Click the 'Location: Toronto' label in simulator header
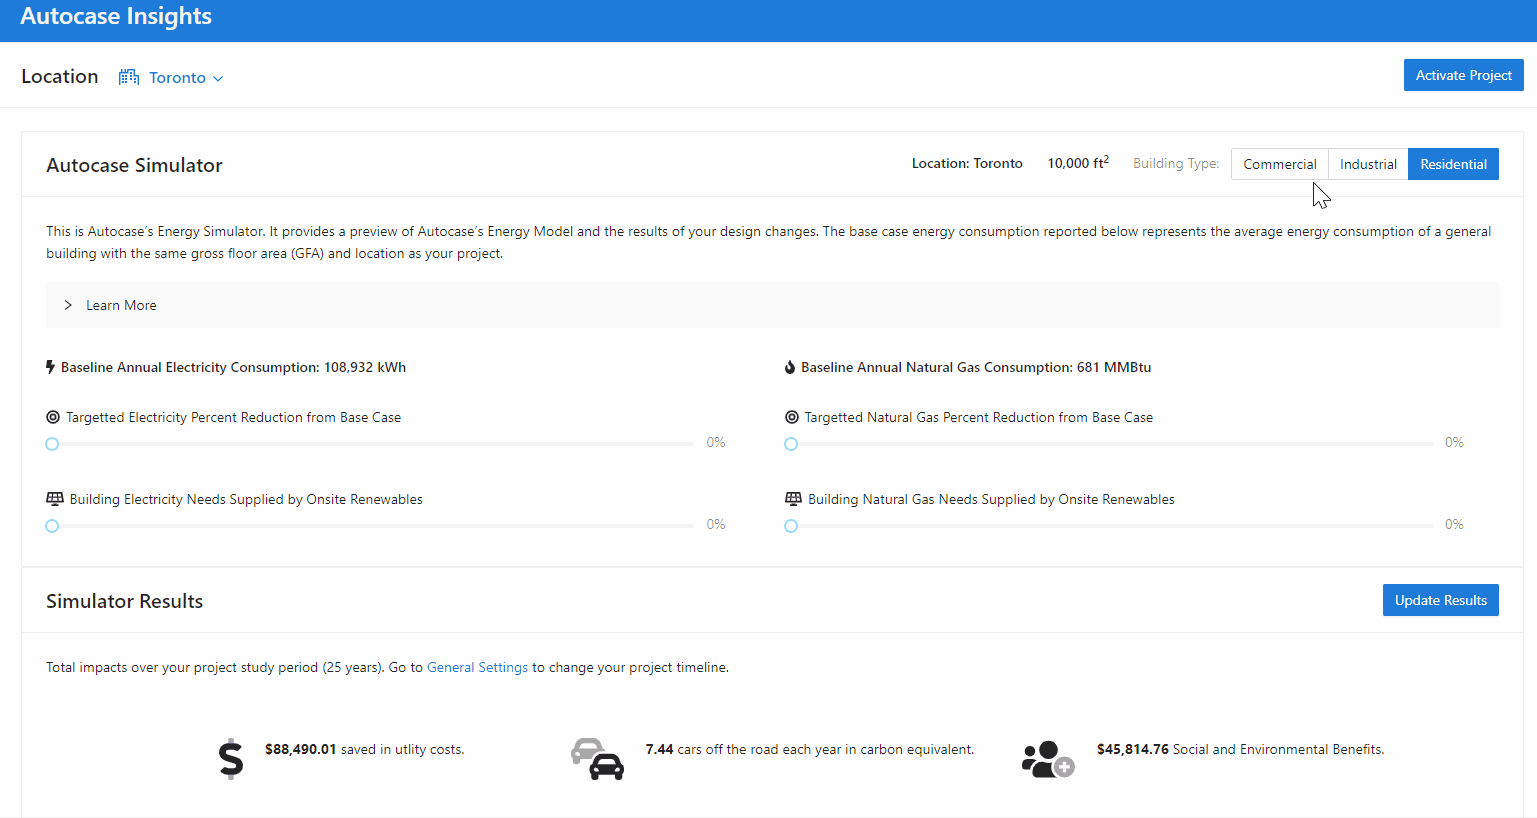Image resolution: width=1537 pixels, height=818 pixels. [x=967, y=163]
